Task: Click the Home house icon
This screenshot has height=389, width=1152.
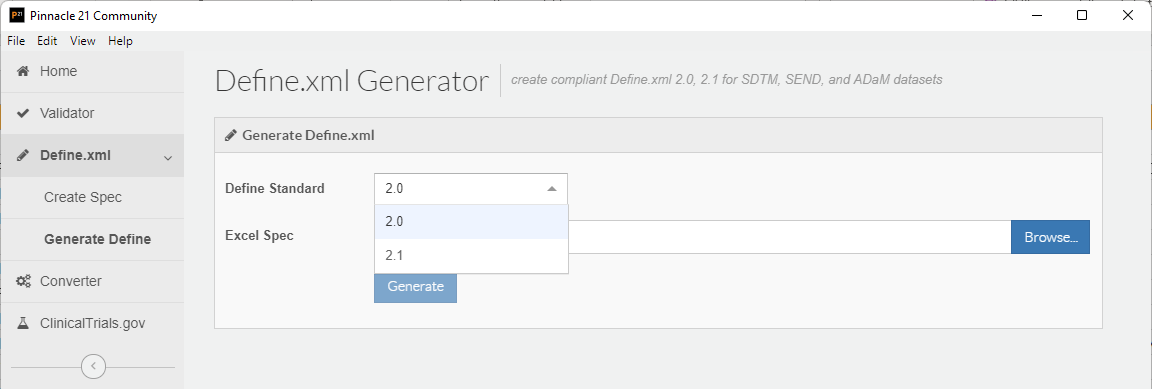Action: coord(23,71)
